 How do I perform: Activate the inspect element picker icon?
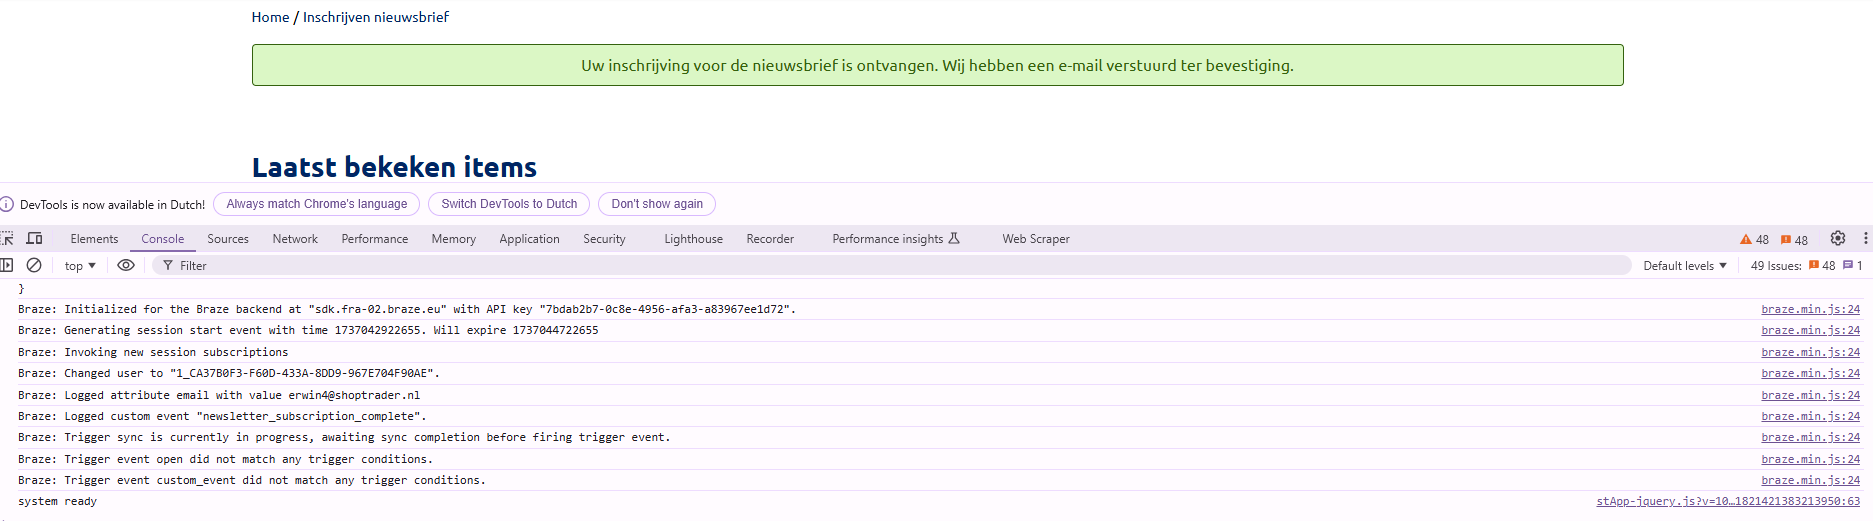click(x=7, y=239)
